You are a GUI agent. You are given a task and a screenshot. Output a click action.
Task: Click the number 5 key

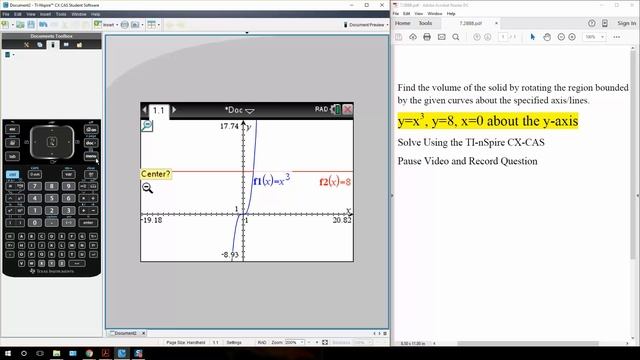click(x=51, y=198)
